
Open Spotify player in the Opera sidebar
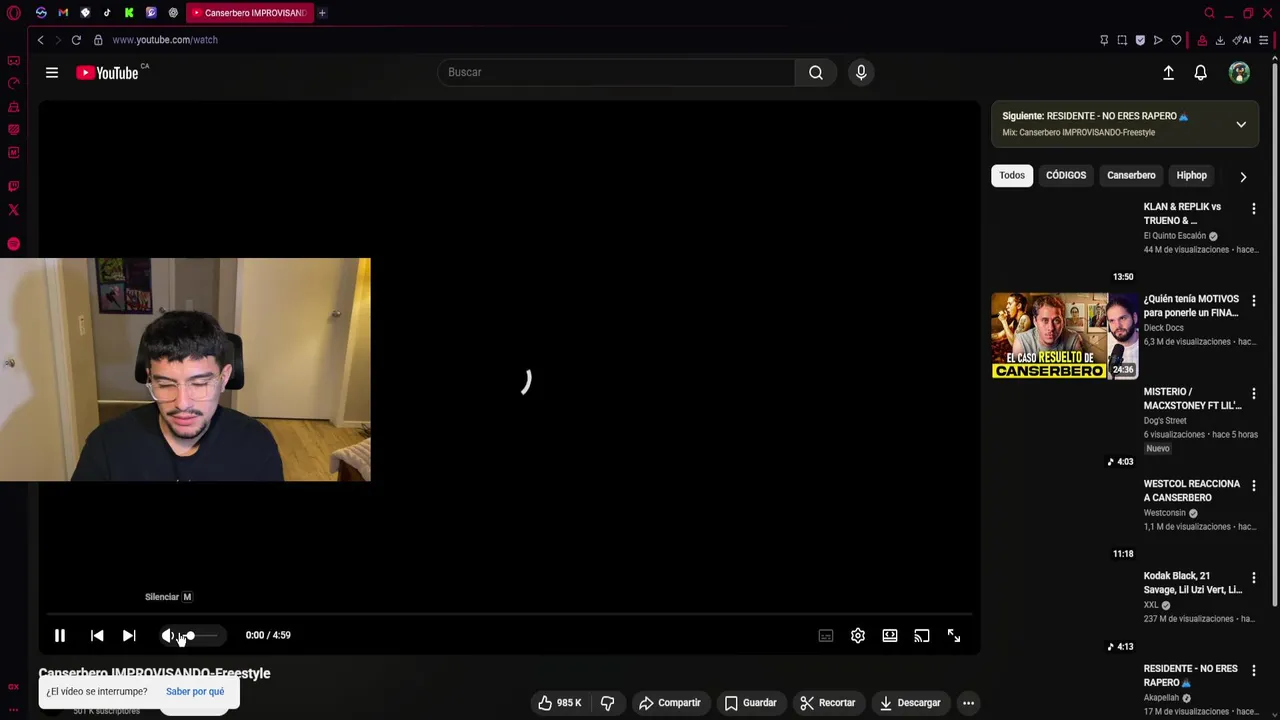point(13,244)
